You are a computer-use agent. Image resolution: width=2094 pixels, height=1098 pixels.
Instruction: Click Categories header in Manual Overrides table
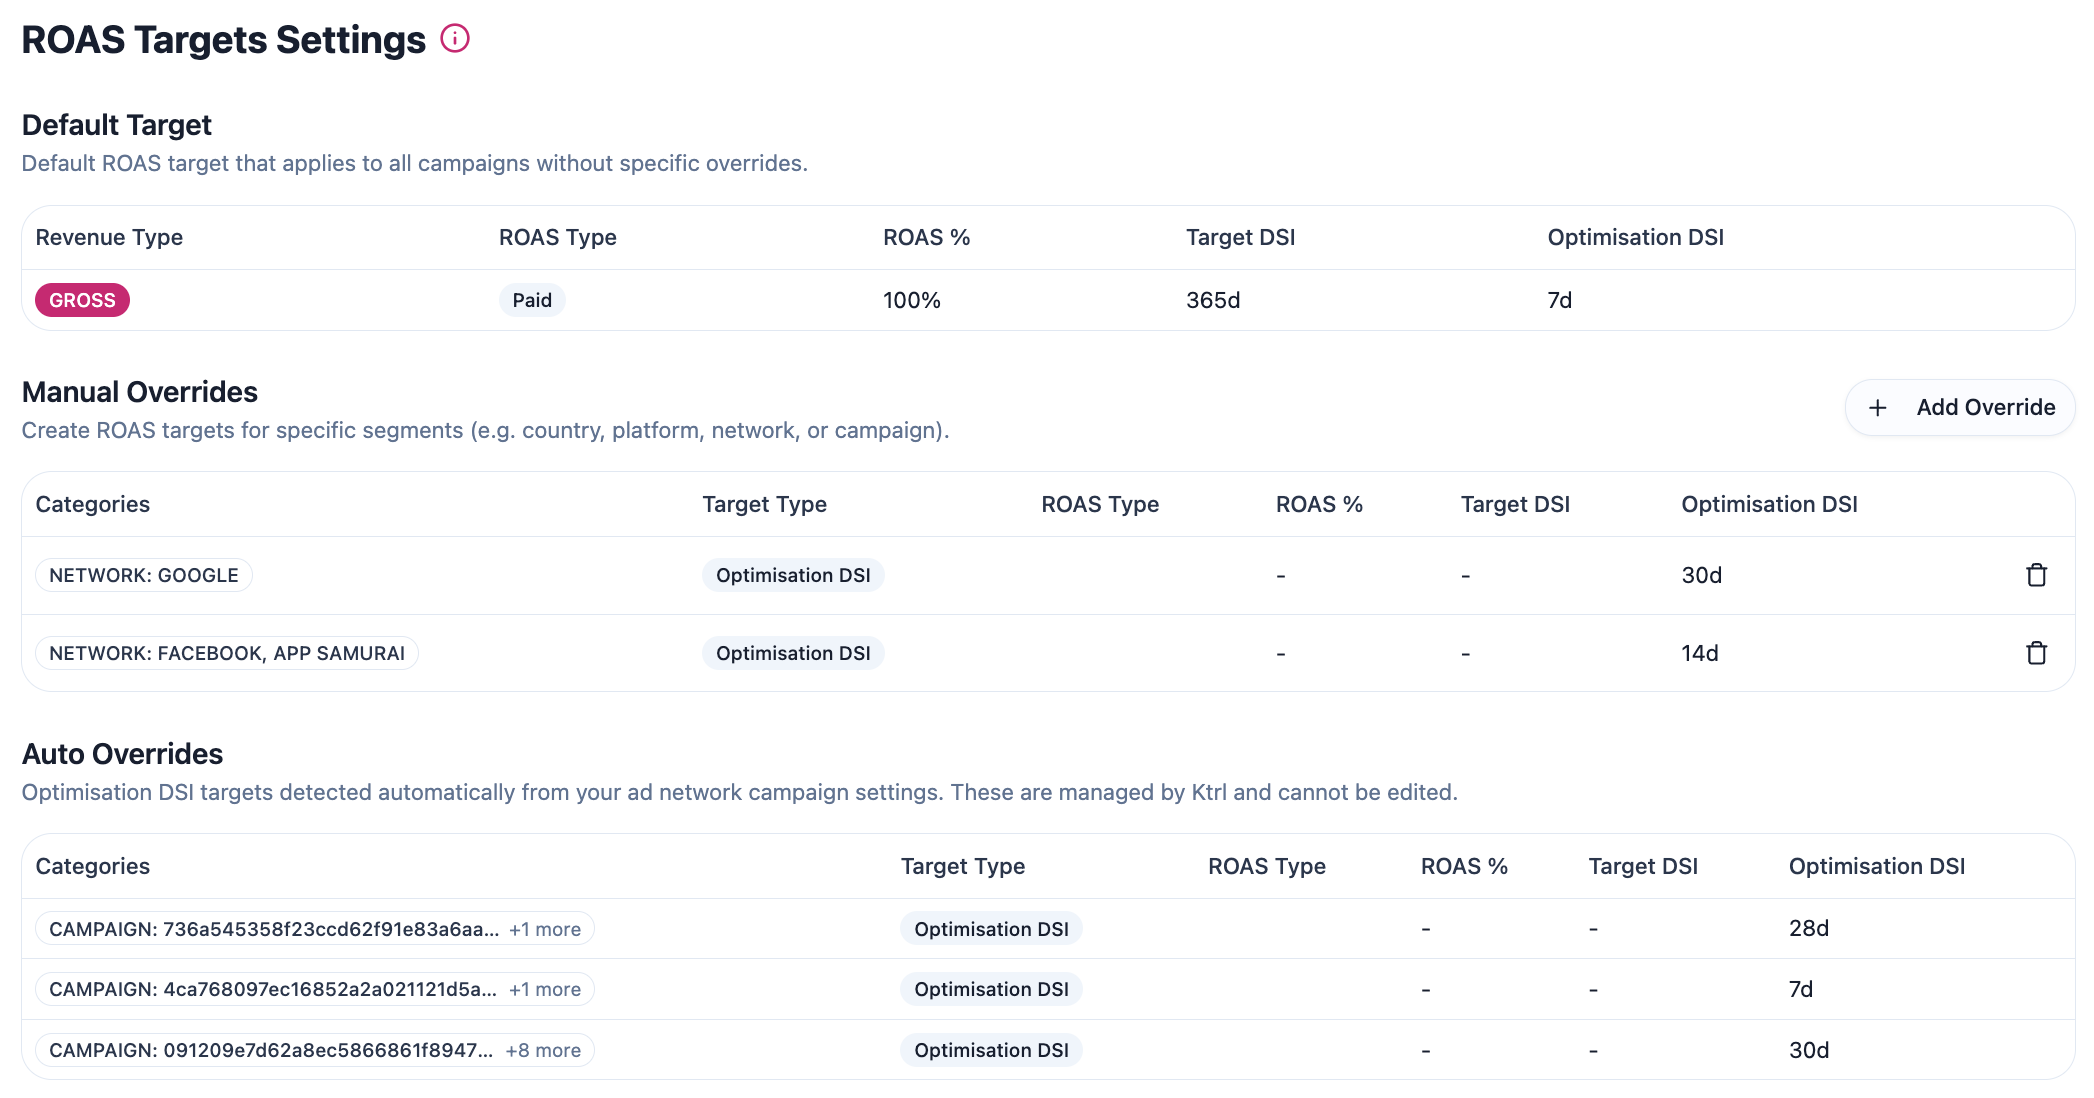[x=93, y=504]
